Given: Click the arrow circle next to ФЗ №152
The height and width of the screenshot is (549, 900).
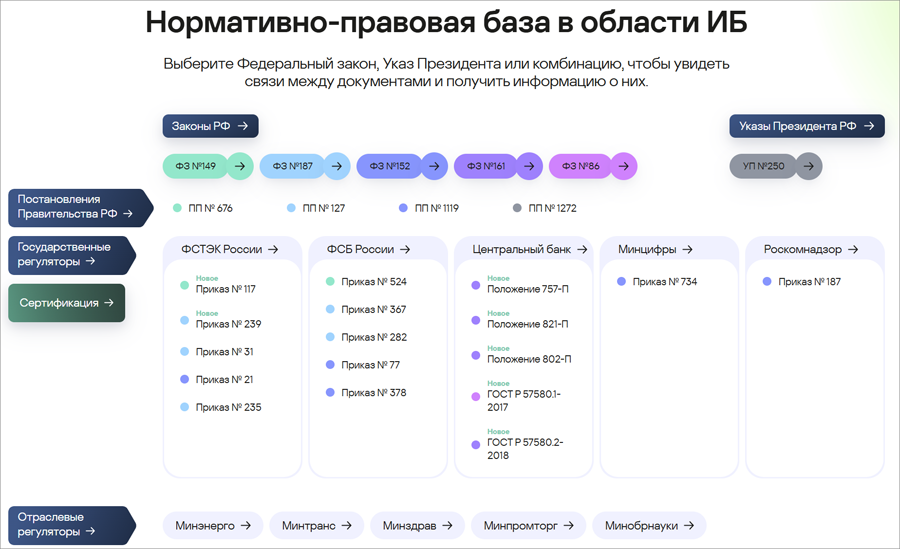Looking at the screenshot, I should click(x=435, y=166).
